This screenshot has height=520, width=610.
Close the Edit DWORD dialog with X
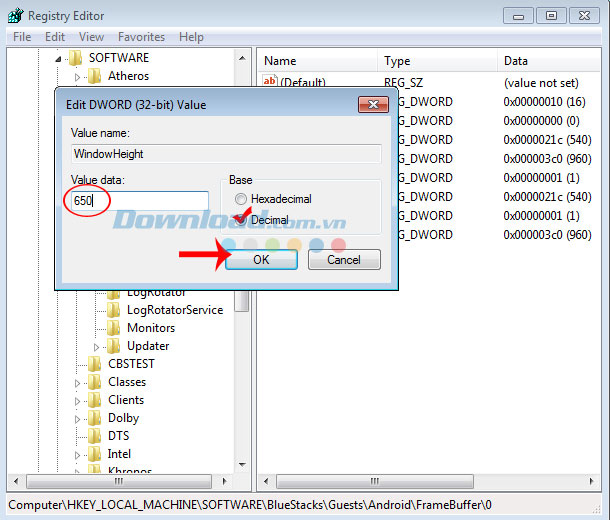[373, 105]
